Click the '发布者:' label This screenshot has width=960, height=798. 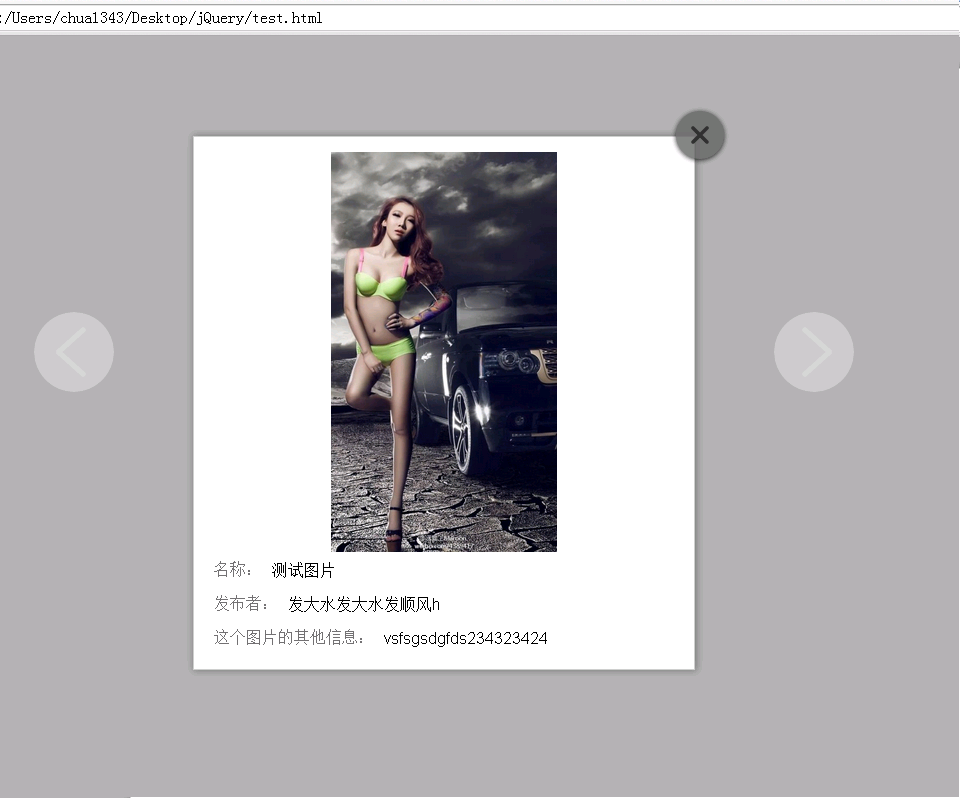click(241, 604)
